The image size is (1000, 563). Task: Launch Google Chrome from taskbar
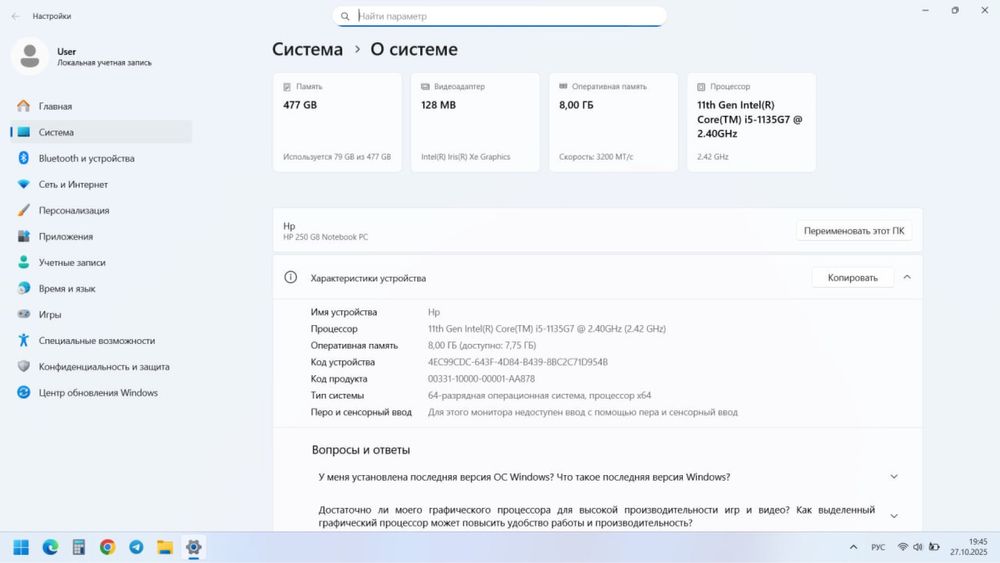[x=108, y=547]
